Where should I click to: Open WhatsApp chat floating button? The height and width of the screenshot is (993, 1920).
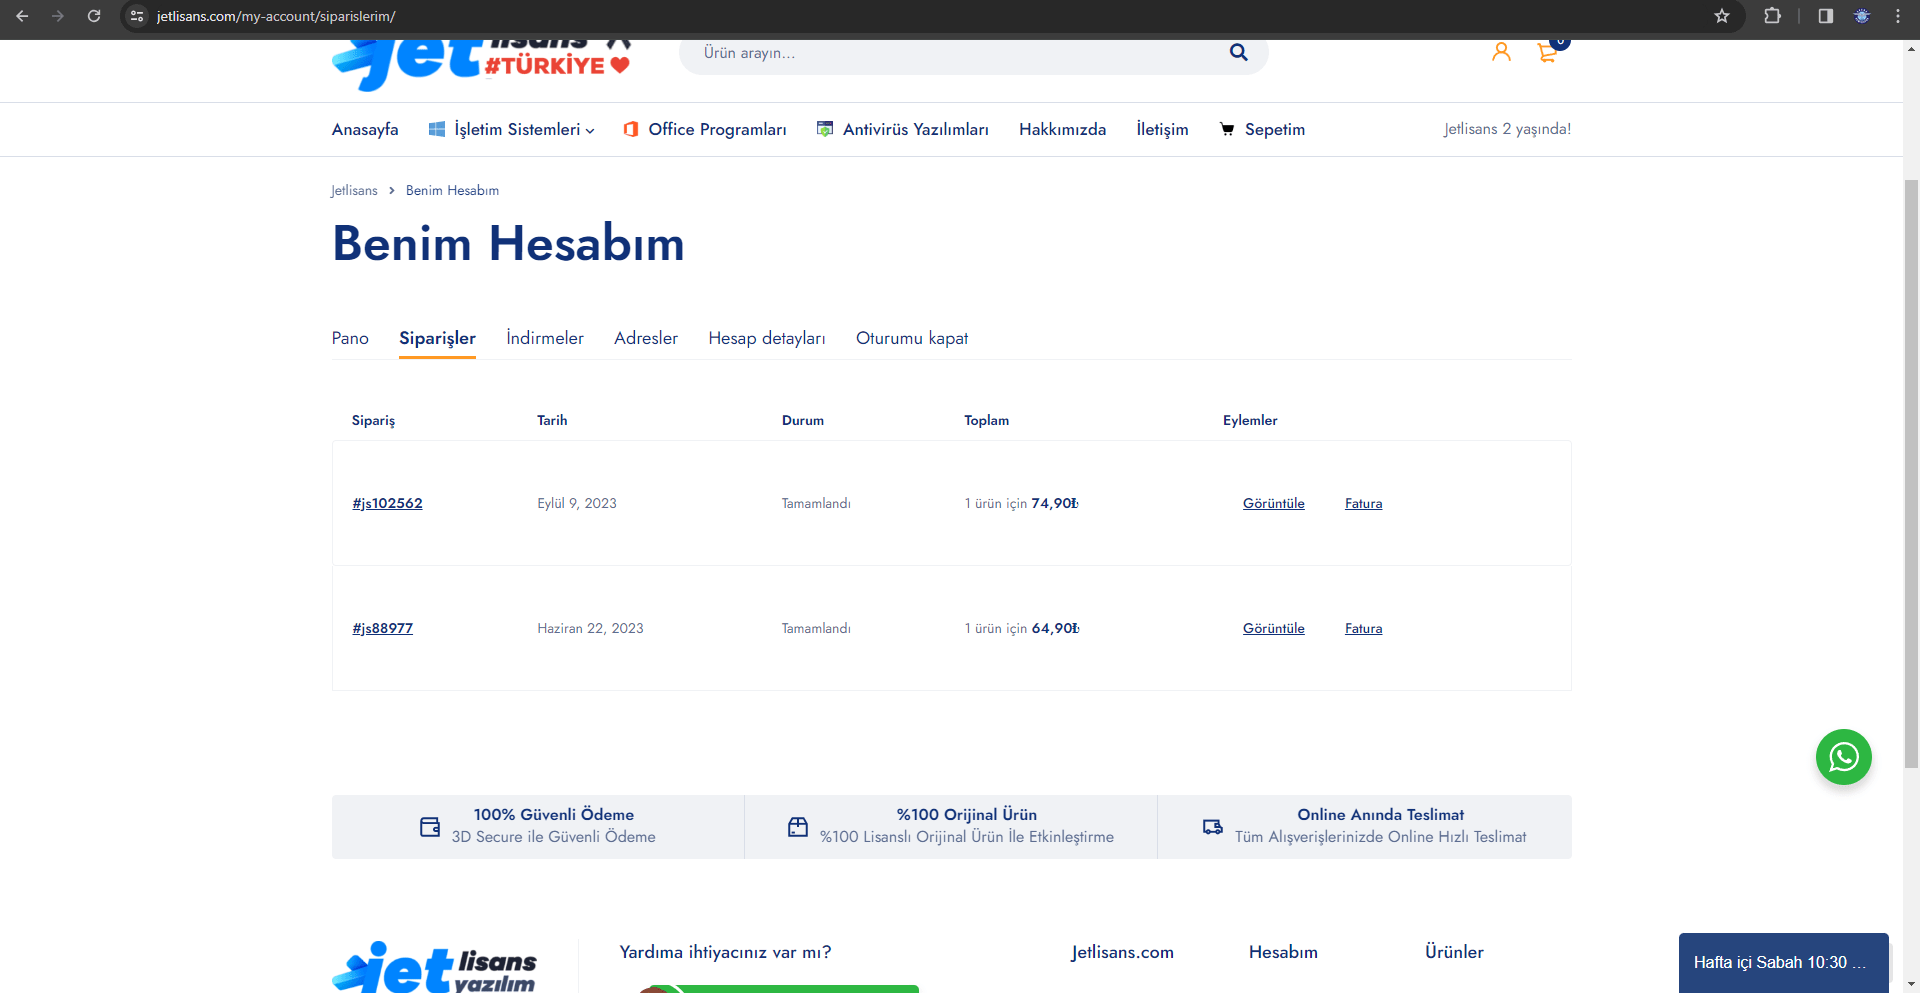point(1844,757)
